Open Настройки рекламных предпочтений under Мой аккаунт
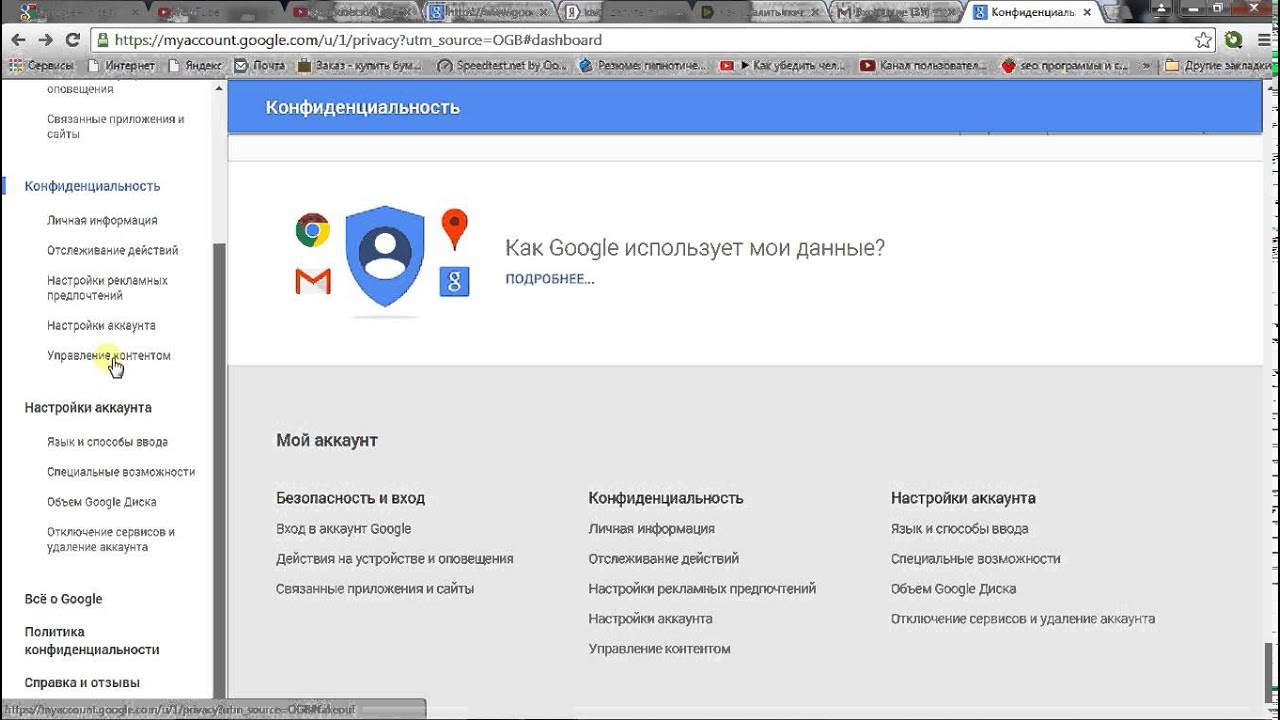This screenshot has width=1280, height=720. (x=702, y=588)
